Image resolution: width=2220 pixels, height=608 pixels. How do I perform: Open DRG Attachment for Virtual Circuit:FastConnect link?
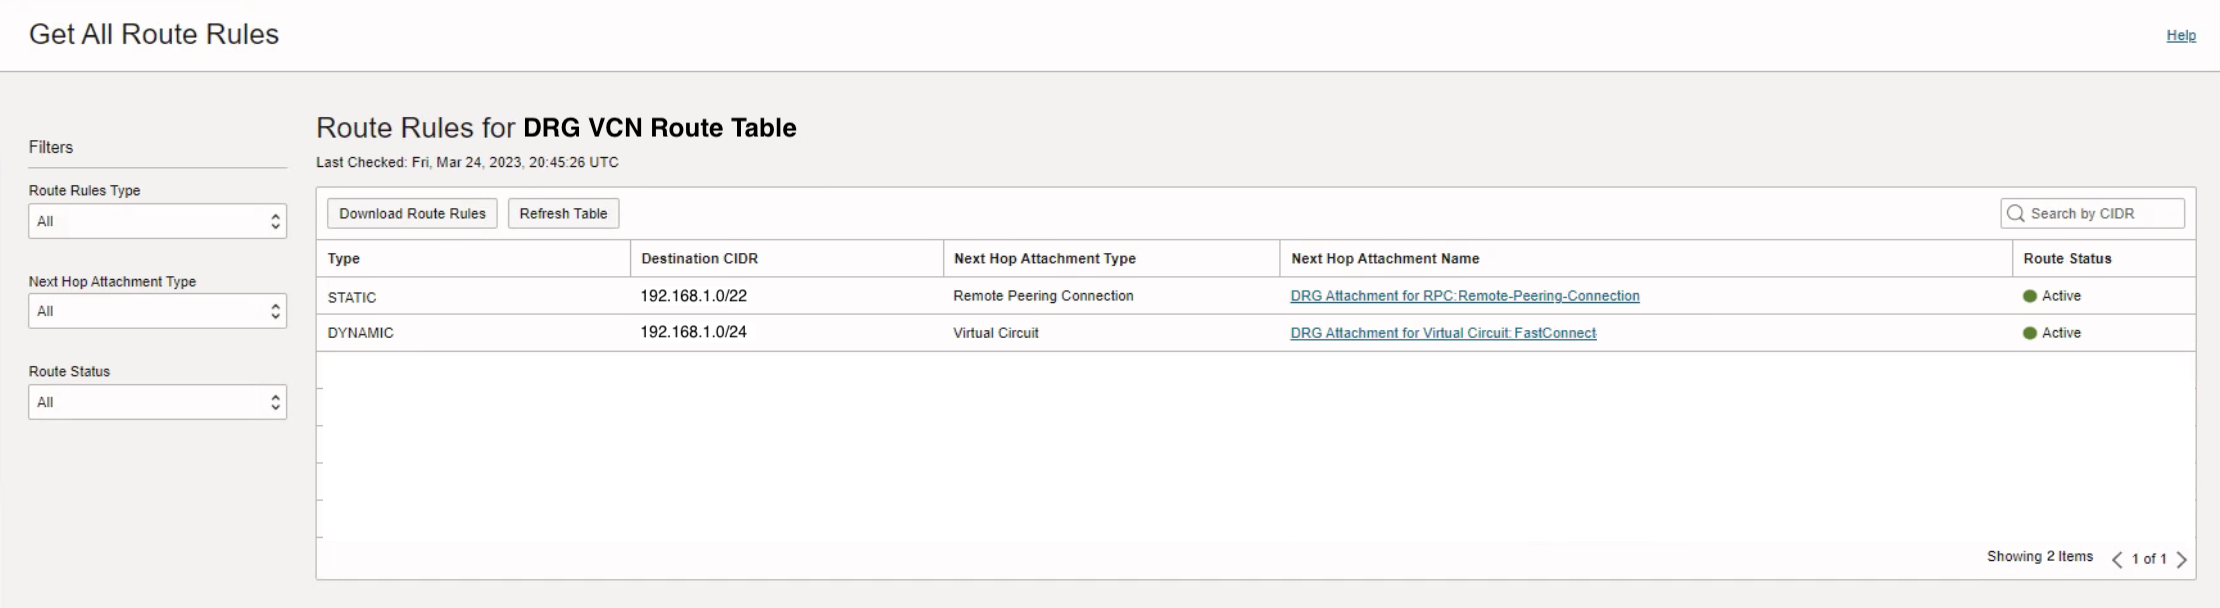pyautogui.click(x=1442, y=333)
